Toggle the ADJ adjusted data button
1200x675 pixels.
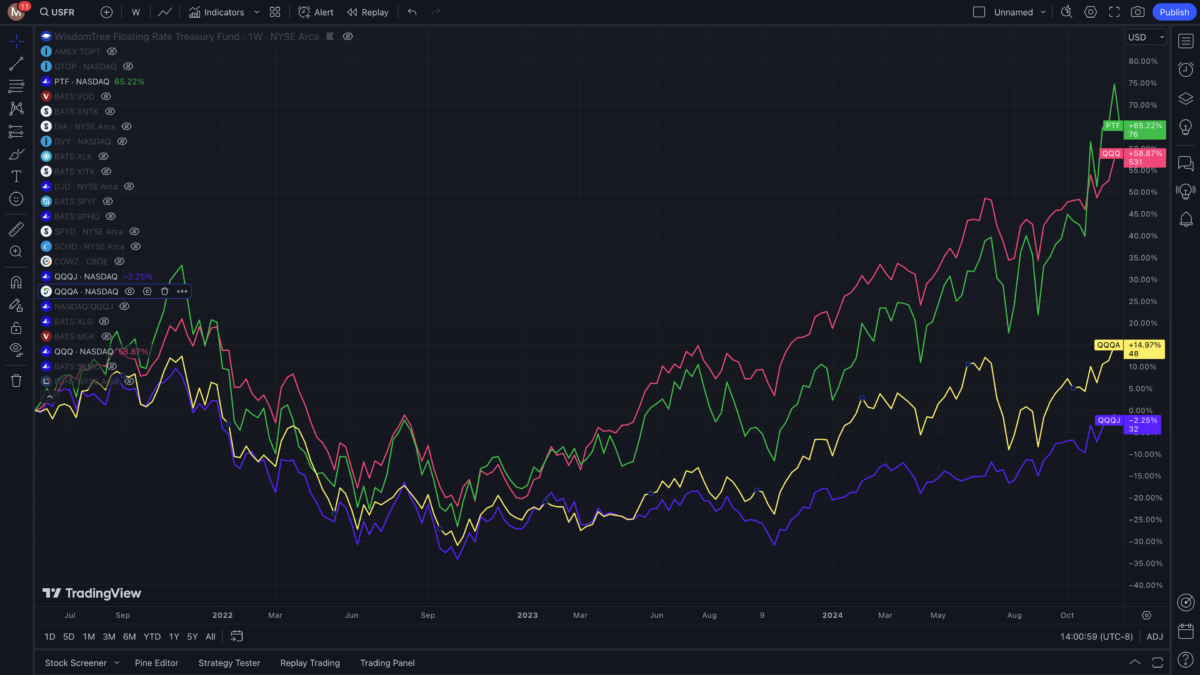pos(1154,637)
